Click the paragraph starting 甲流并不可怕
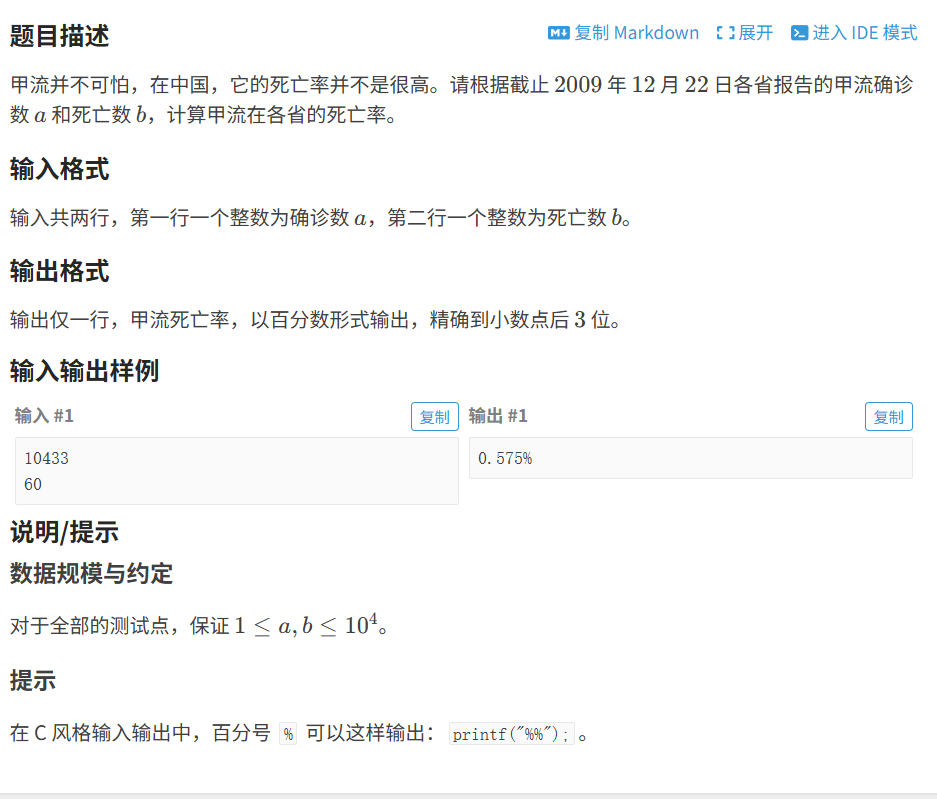This screenshot has height=799, width=937. [461, 99]
